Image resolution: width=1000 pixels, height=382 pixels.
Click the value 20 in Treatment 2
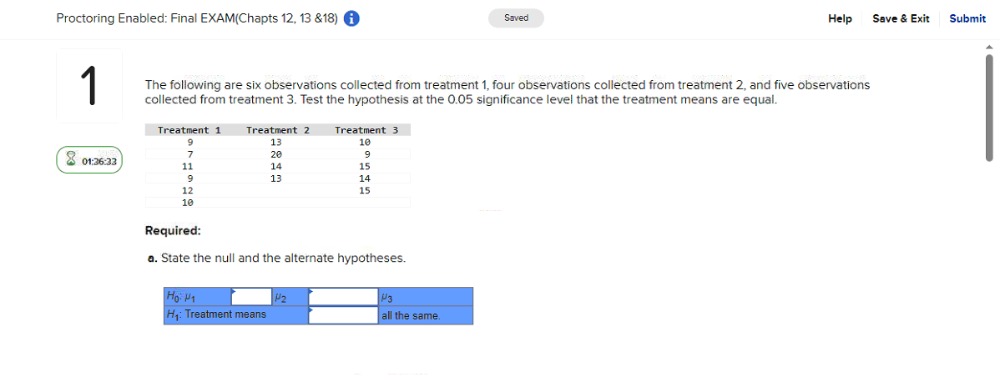click(x=277, y=154)
